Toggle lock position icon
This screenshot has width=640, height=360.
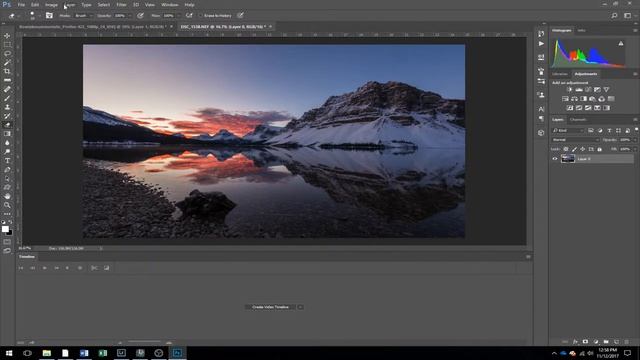coord(582,149)
